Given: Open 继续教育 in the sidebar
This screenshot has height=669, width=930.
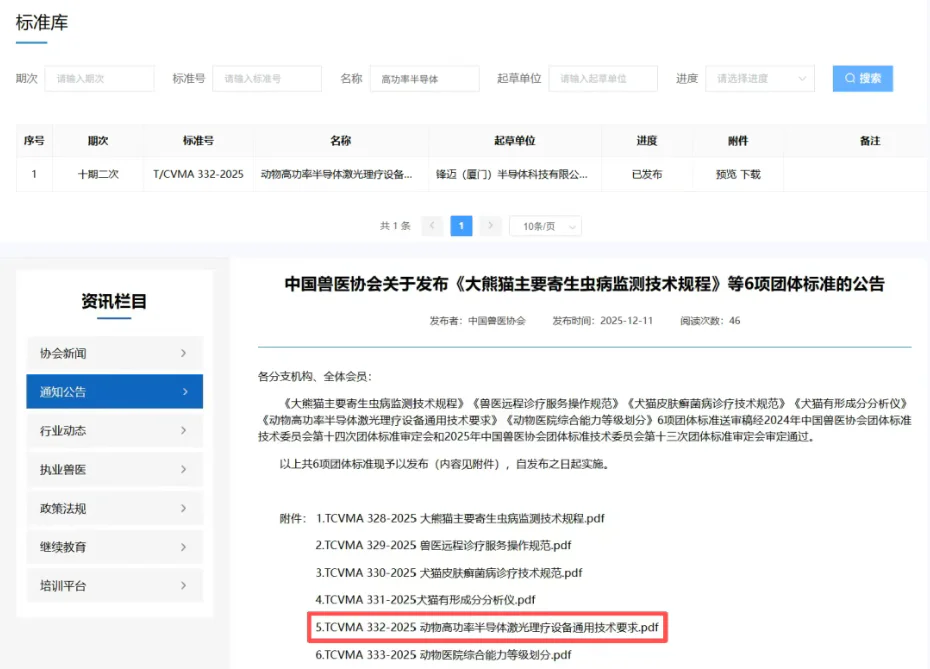Looking at the screenshot, I should pos(114,547).
